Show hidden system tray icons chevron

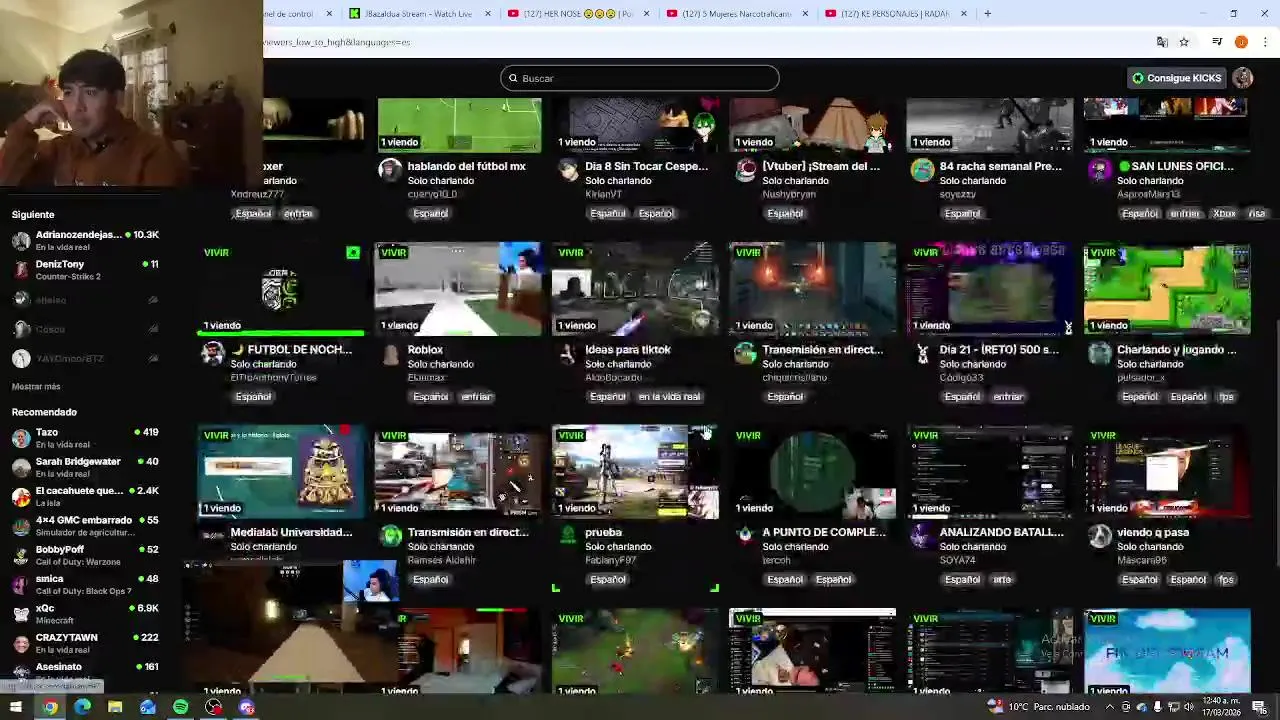click(1111, 707)
